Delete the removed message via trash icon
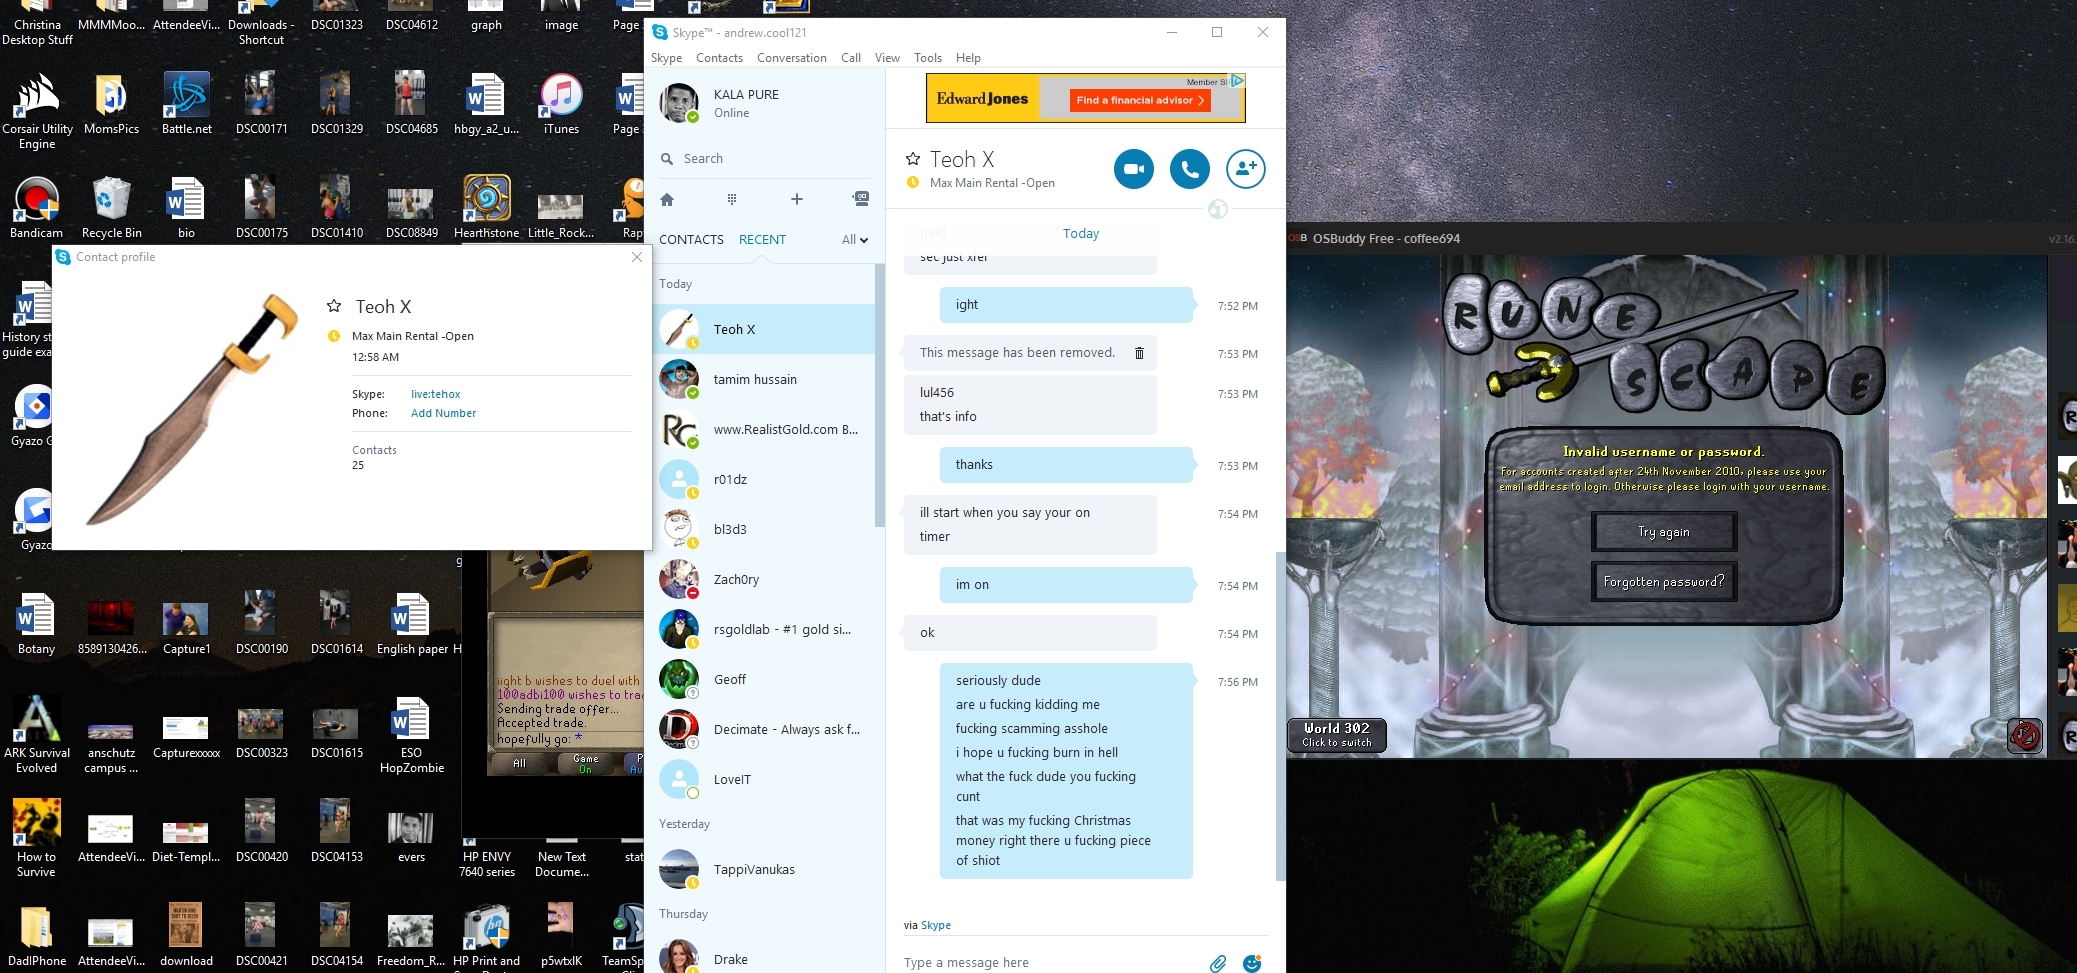The width and height of the screenshot is (2077, 973). (1139, 353)
